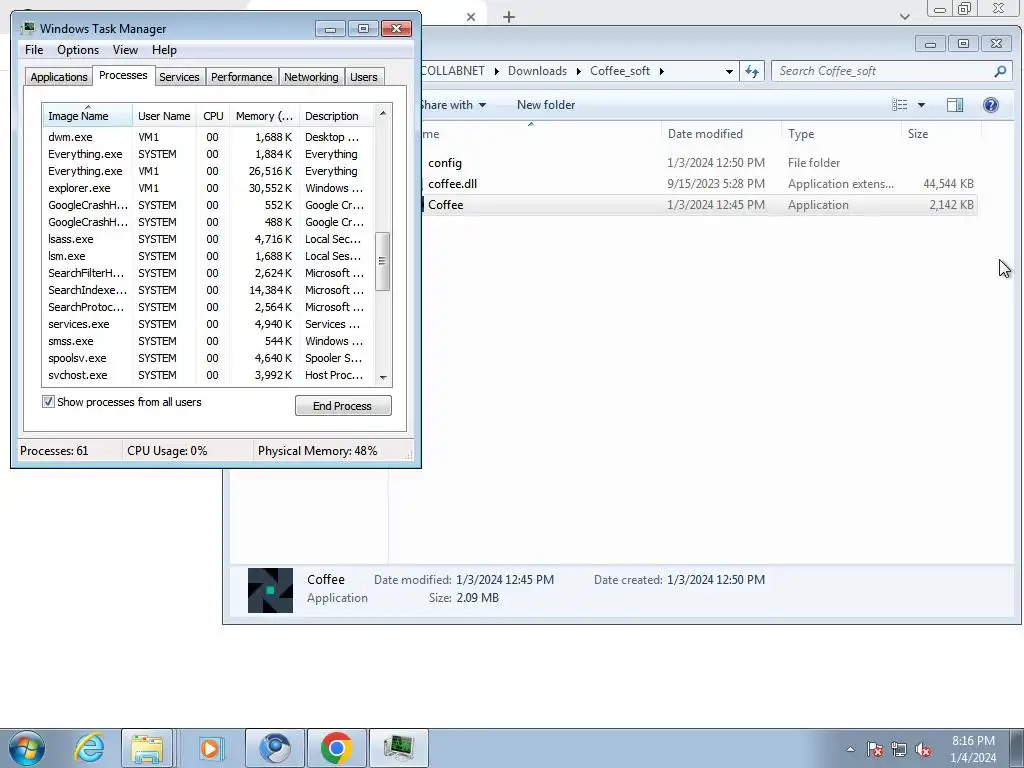Click process list scroll down arrow
The height and width of the screenshot is (768, 1024).
[x=383, y=377]
